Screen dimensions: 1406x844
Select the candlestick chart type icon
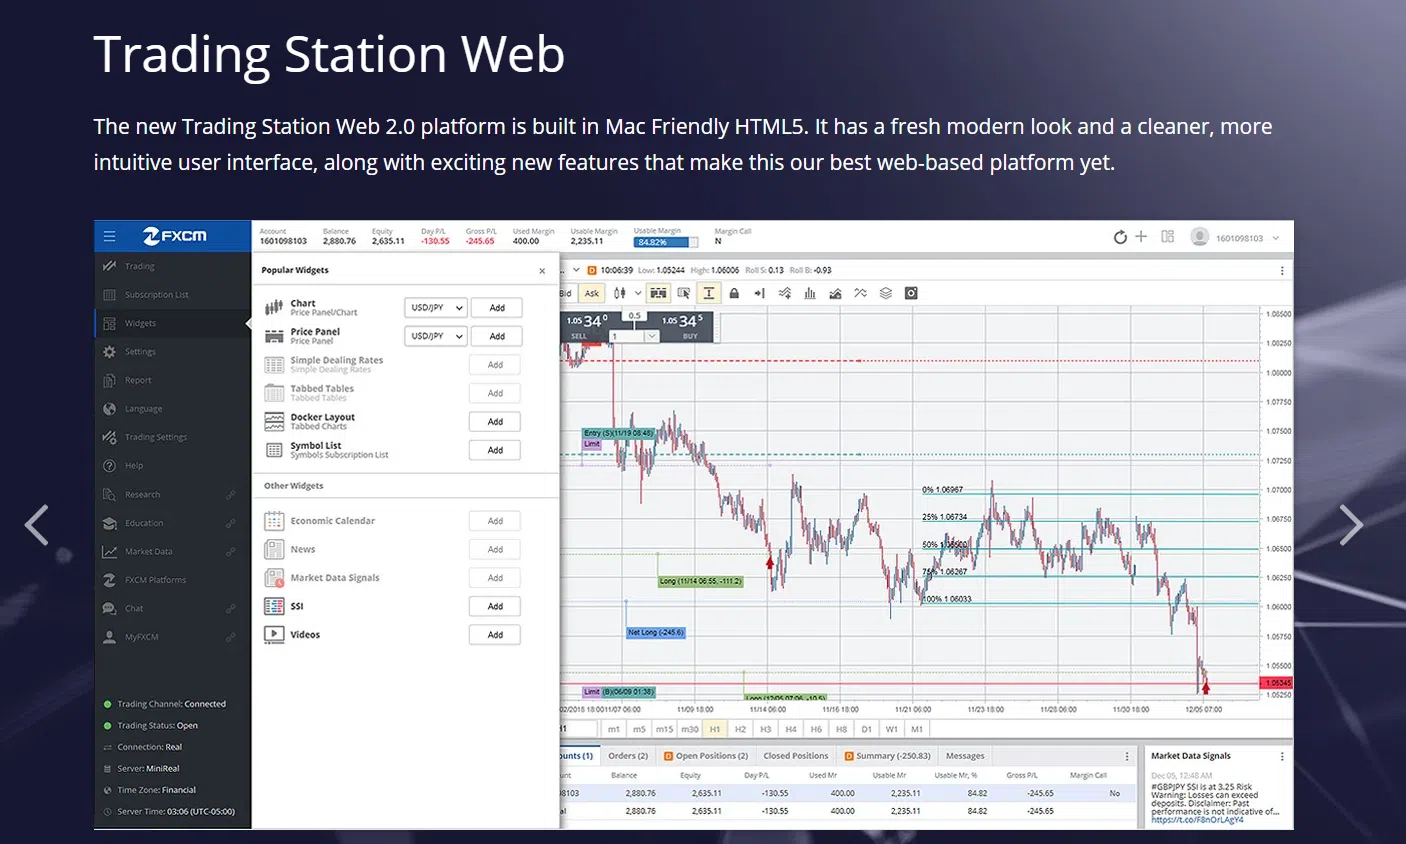click(x=620, y=293)
